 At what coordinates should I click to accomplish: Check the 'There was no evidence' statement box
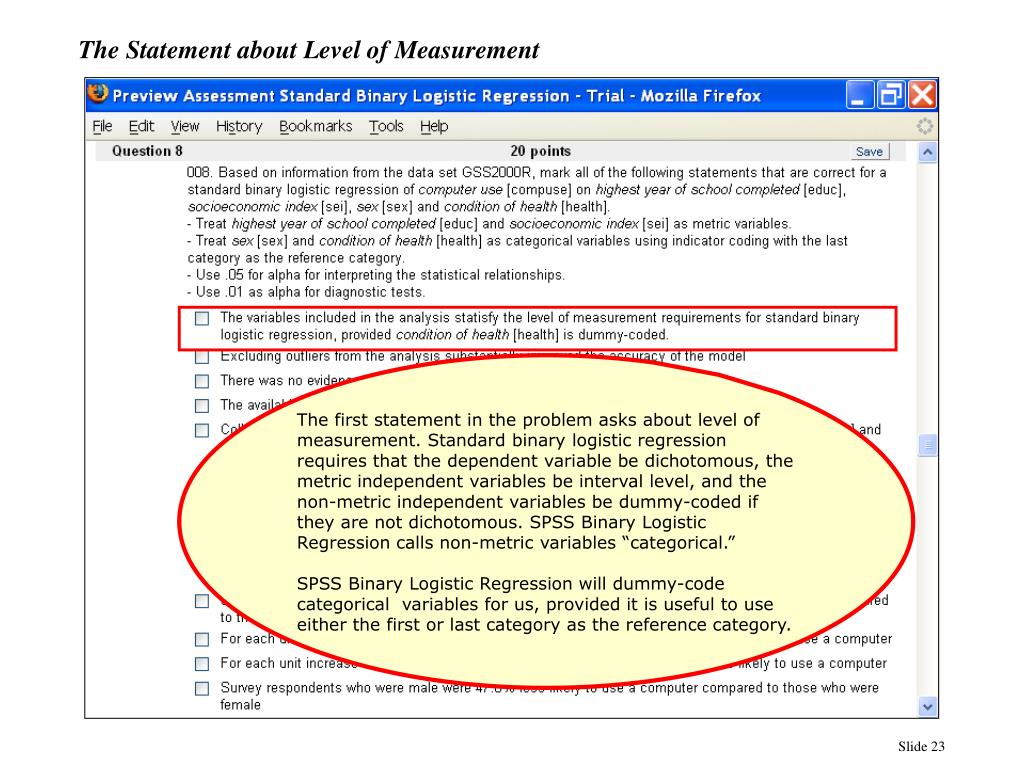click(202, 381)
